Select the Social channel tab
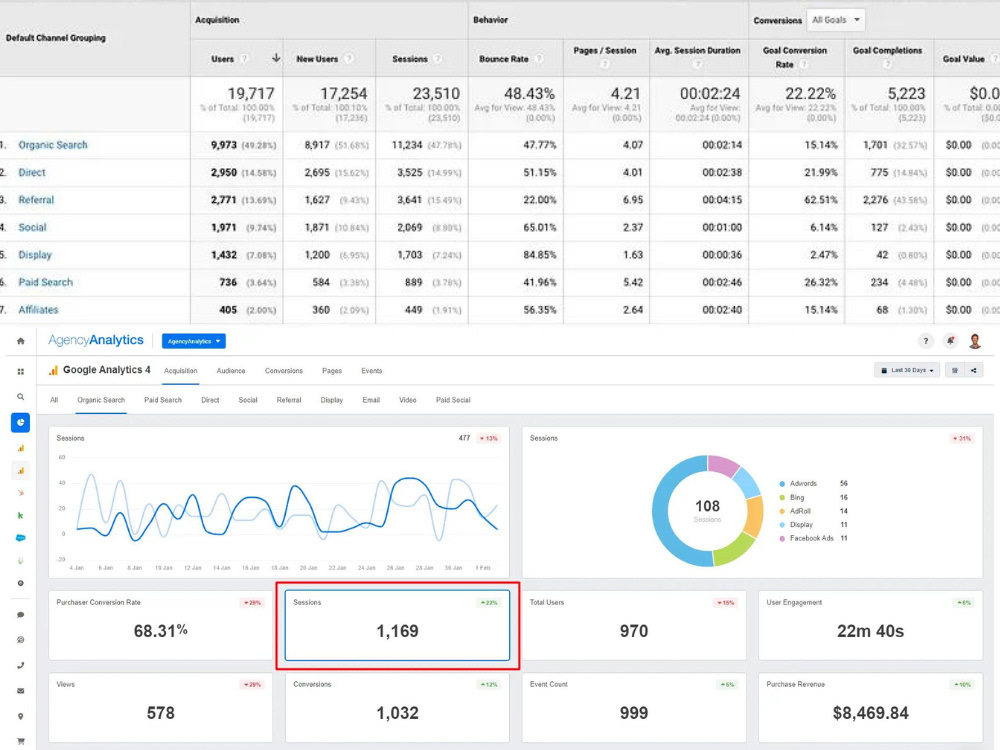The image size is (1000, 750). pyautogui.click(x=247, y=400)
